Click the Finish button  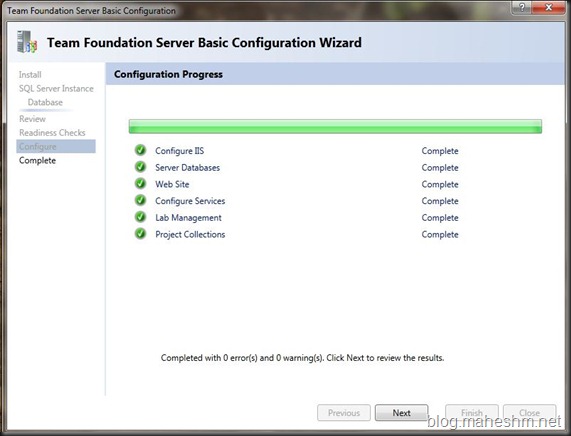472,413
